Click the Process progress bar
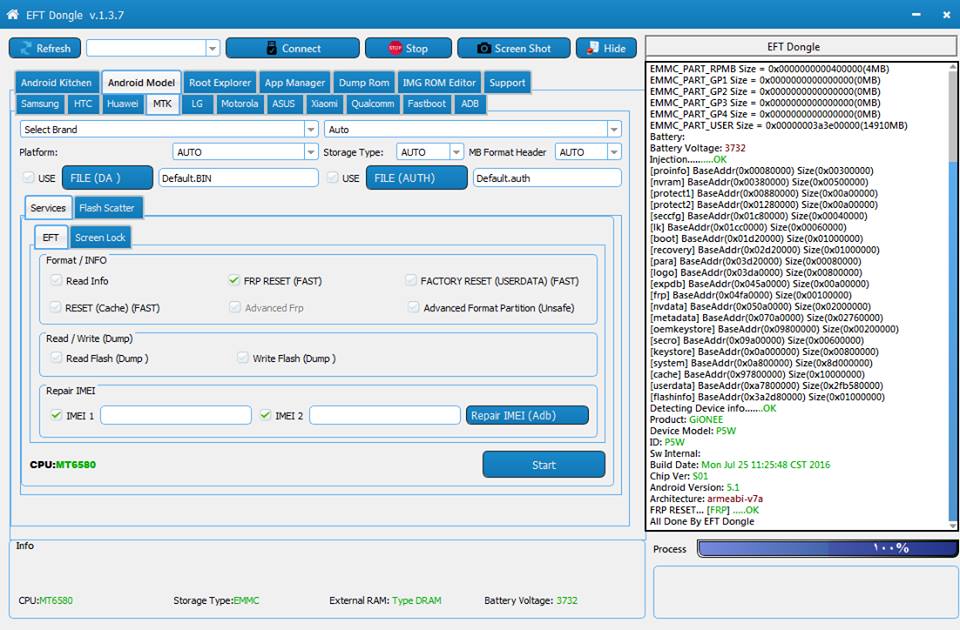 point(827,548)
